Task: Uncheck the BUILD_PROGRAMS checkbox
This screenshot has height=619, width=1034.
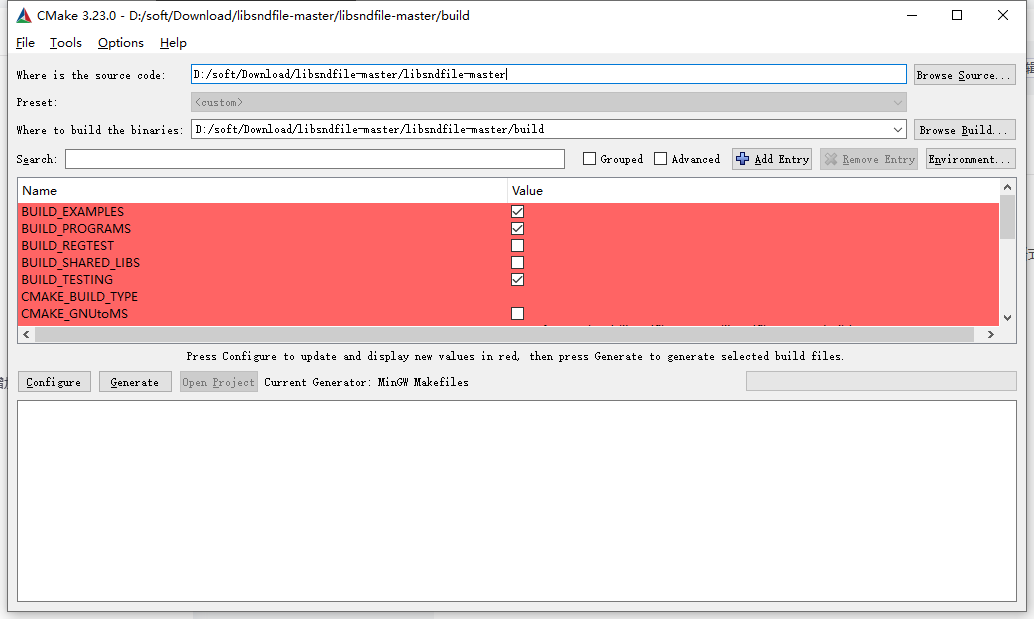Action: pyautogui.click(x=518, y=229)
